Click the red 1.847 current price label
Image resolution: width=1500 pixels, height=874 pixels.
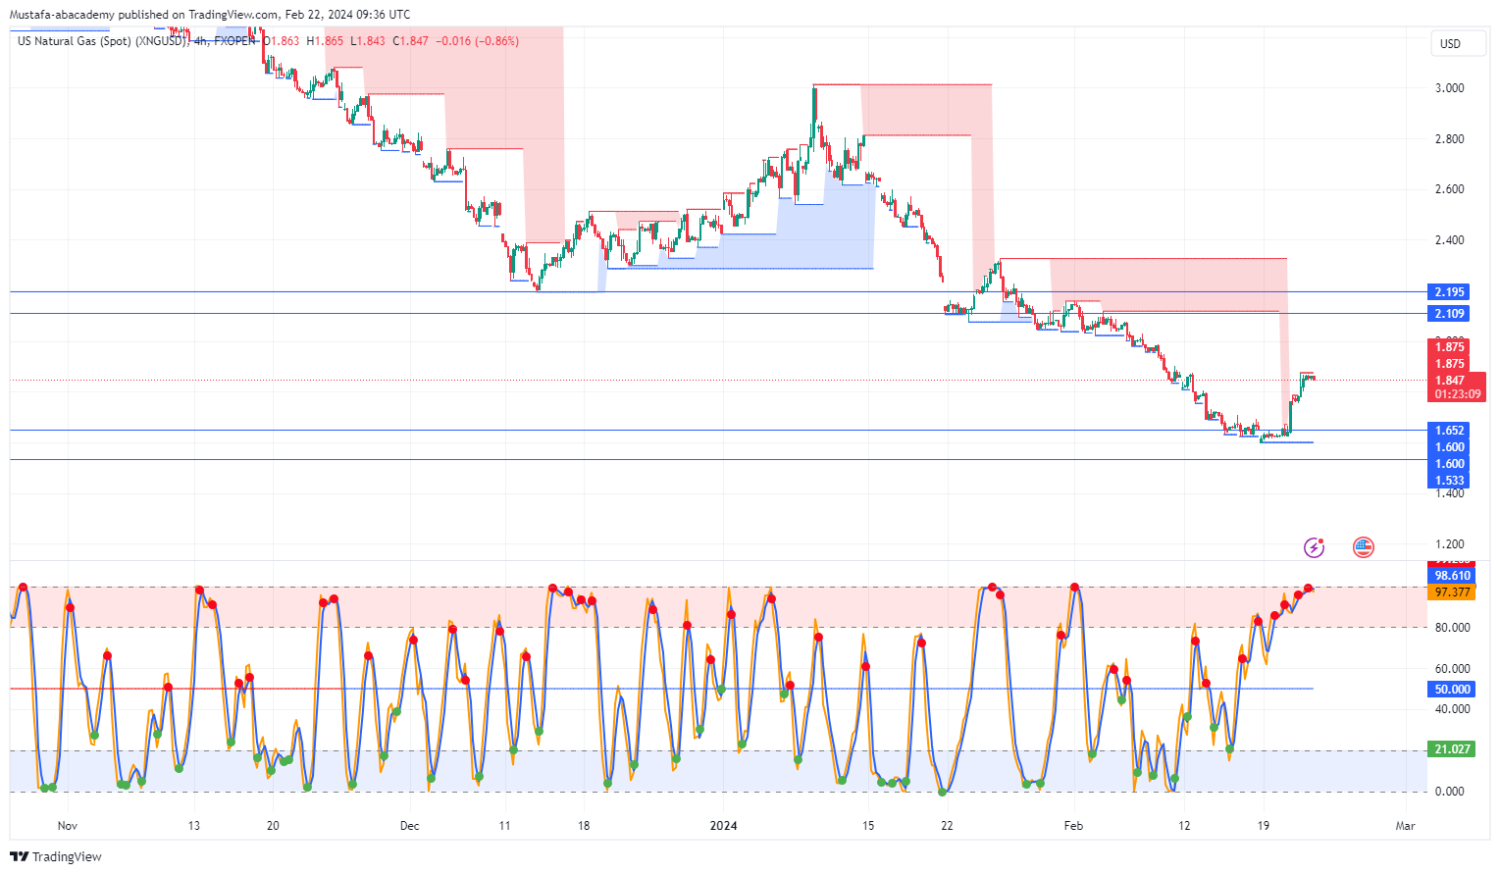pos(1450,381)
